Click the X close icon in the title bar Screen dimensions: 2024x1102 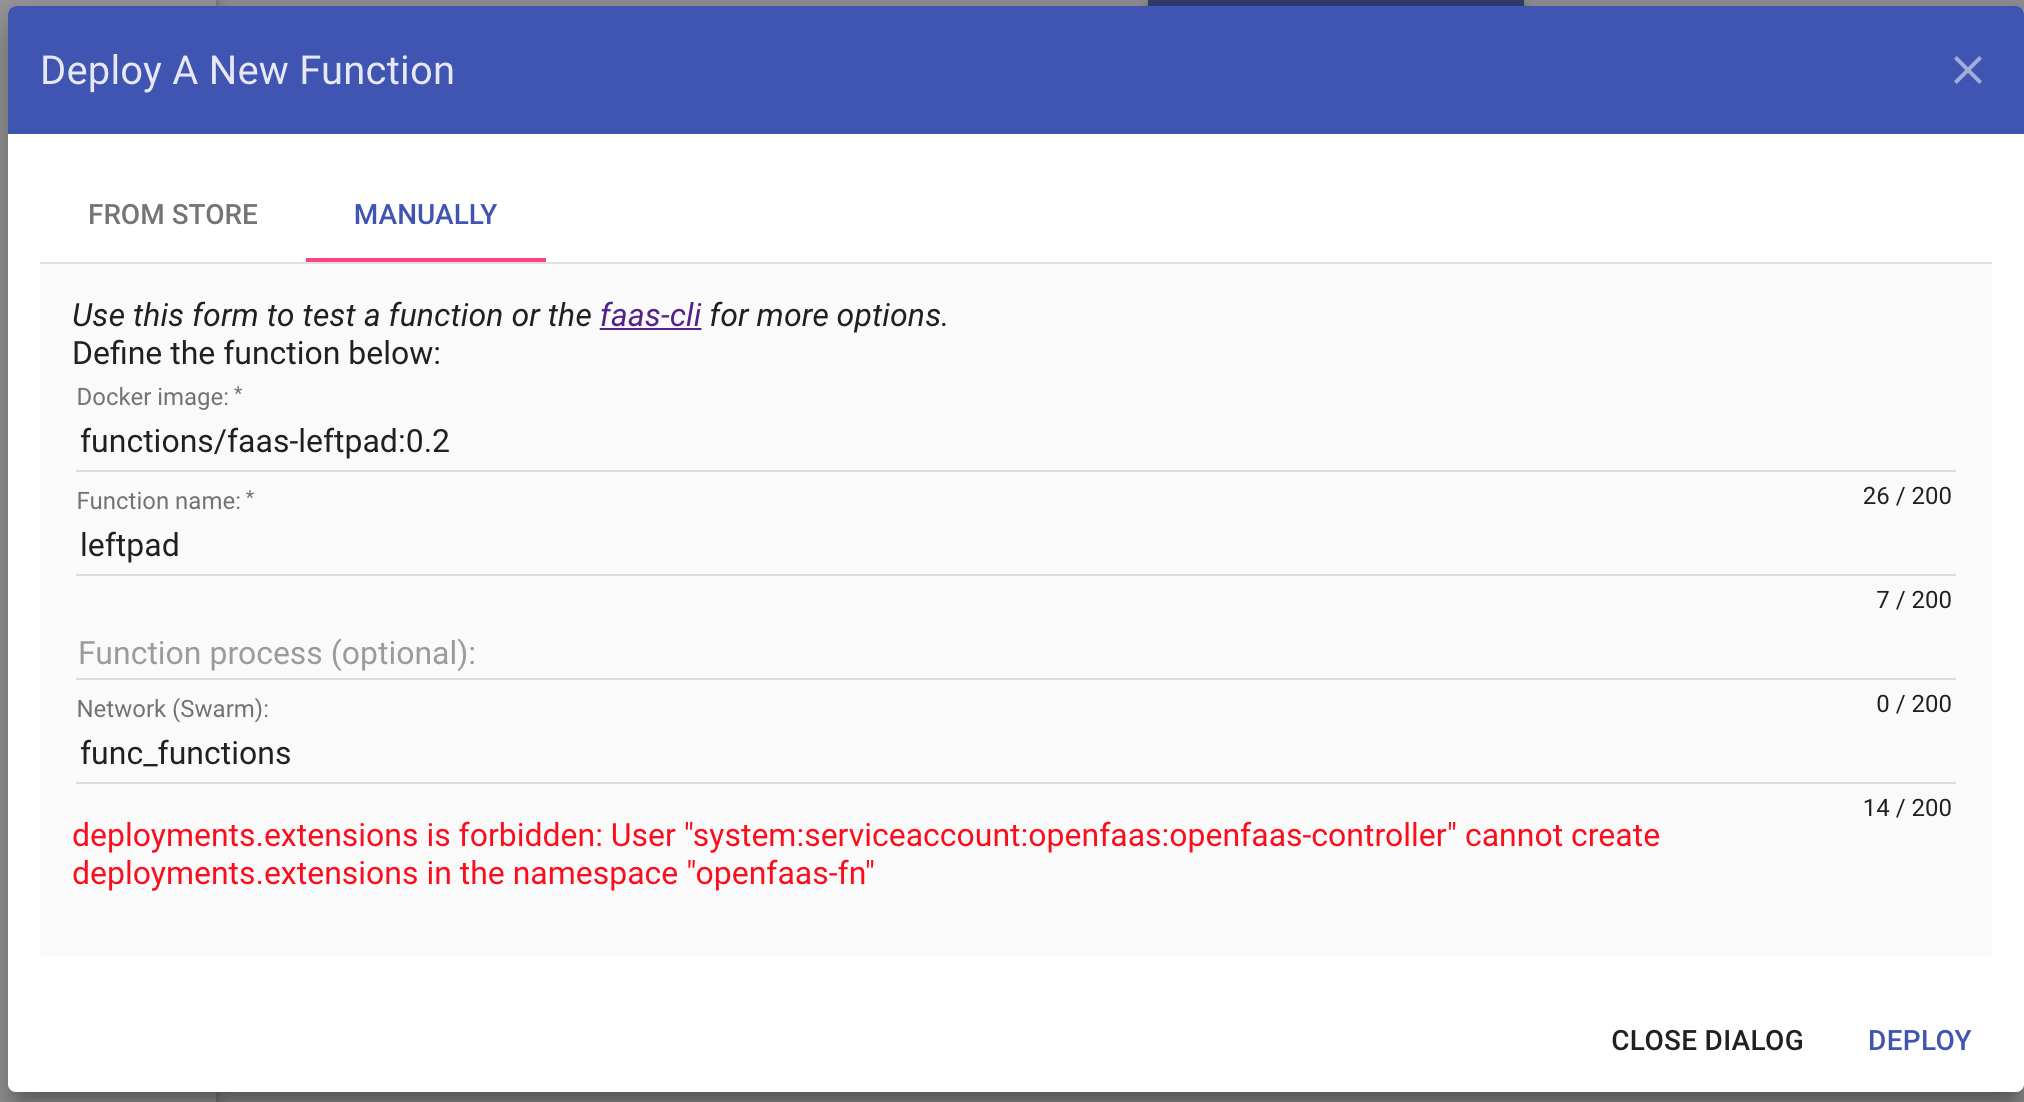[x=1966, y=70]
